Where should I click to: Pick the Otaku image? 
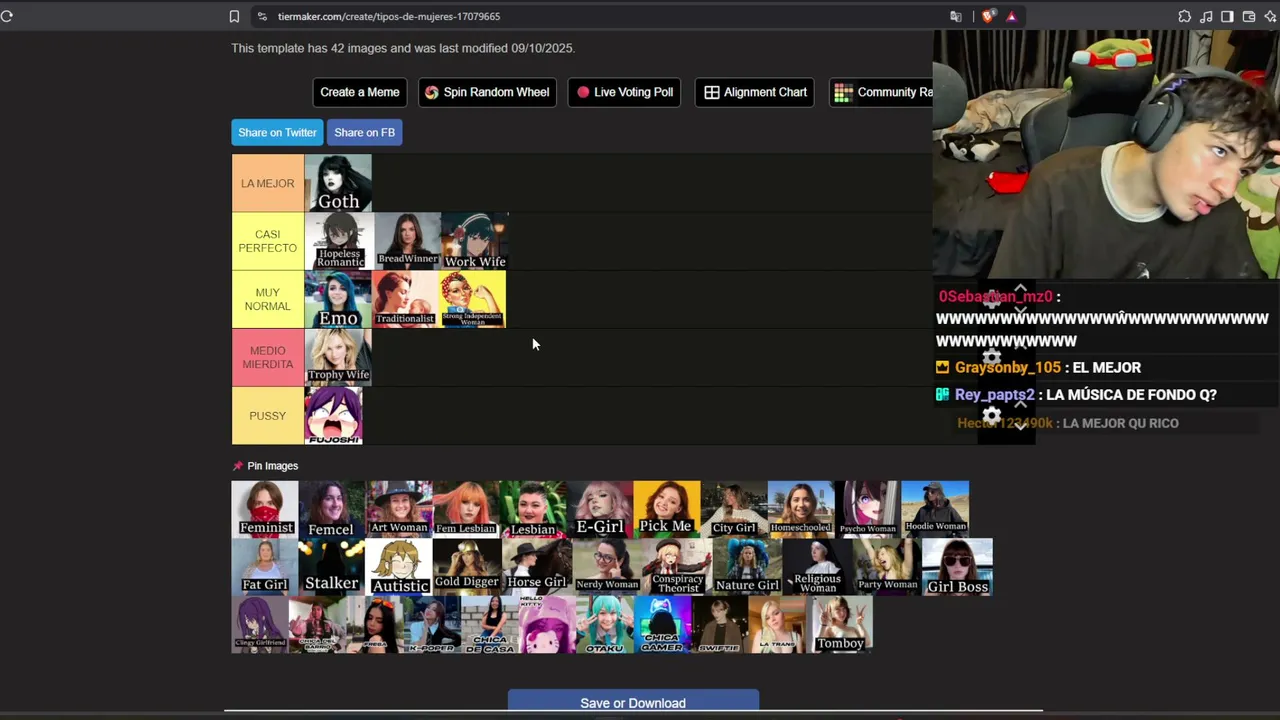605,625
